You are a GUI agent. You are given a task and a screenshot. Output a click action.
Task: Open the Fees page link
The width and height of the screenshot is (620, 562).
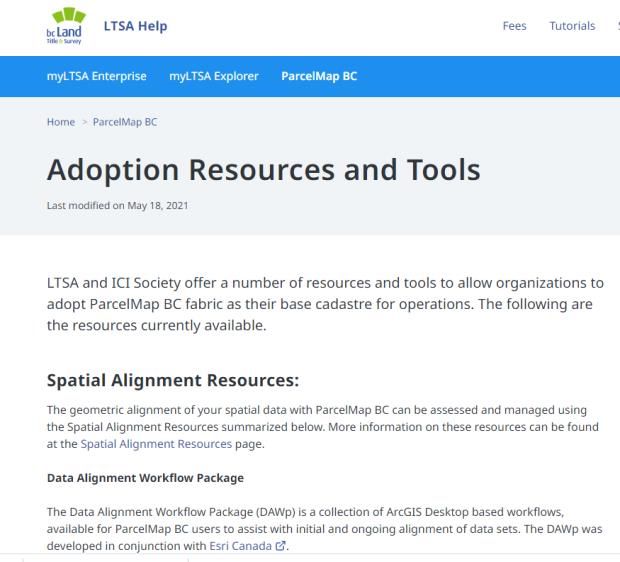pyautogui.click(x=514, y=26)
